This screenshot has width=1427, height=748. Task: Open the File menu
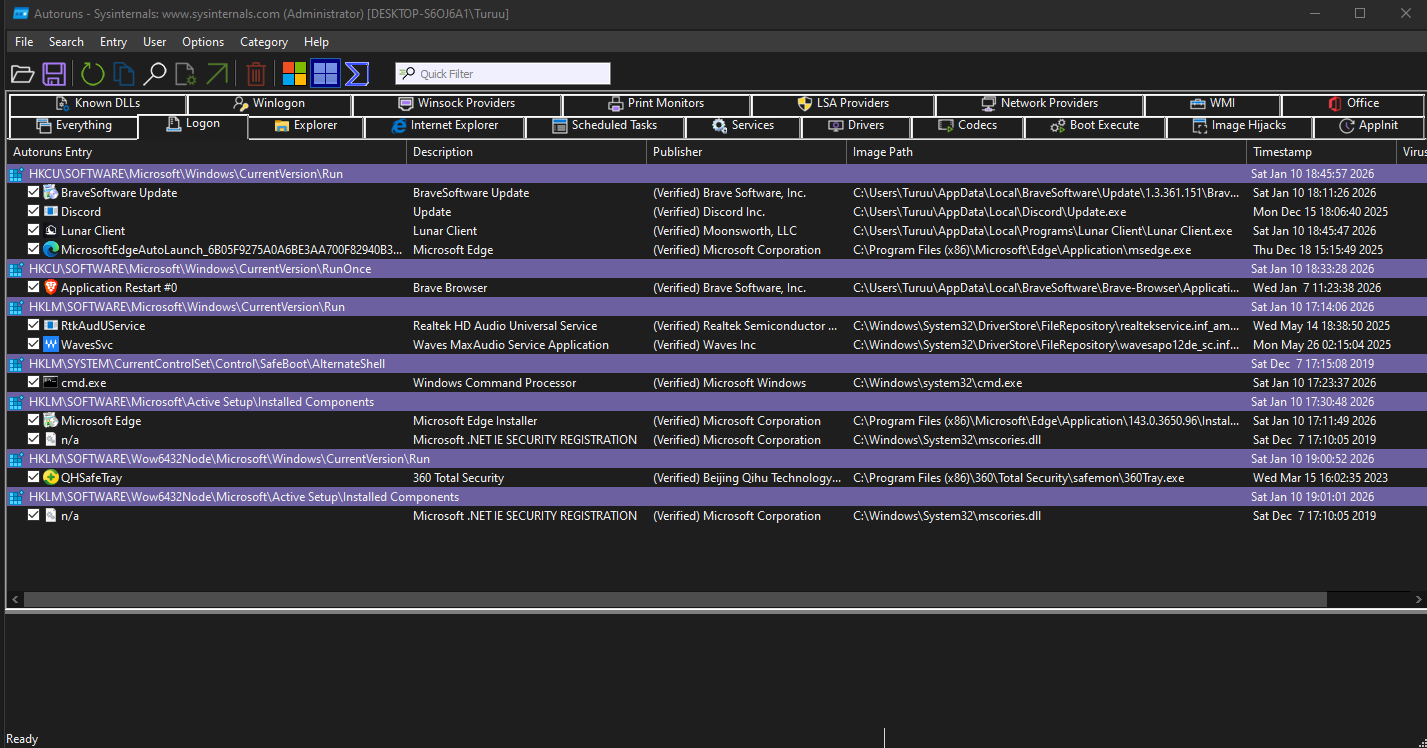tap(24, 42)
